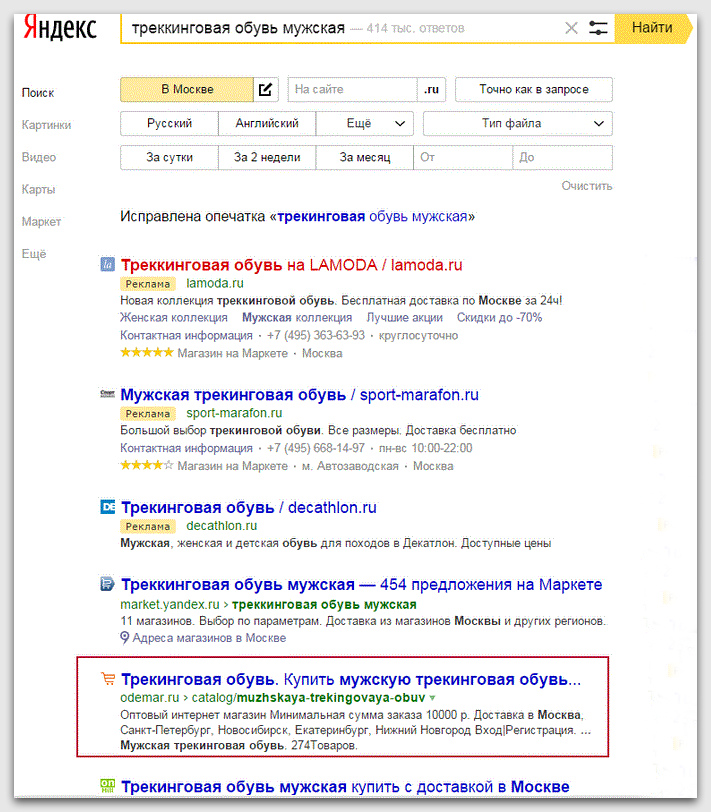Open advanced search settings sliders icon
711x812 pixels.
click(x=598, y=28)
